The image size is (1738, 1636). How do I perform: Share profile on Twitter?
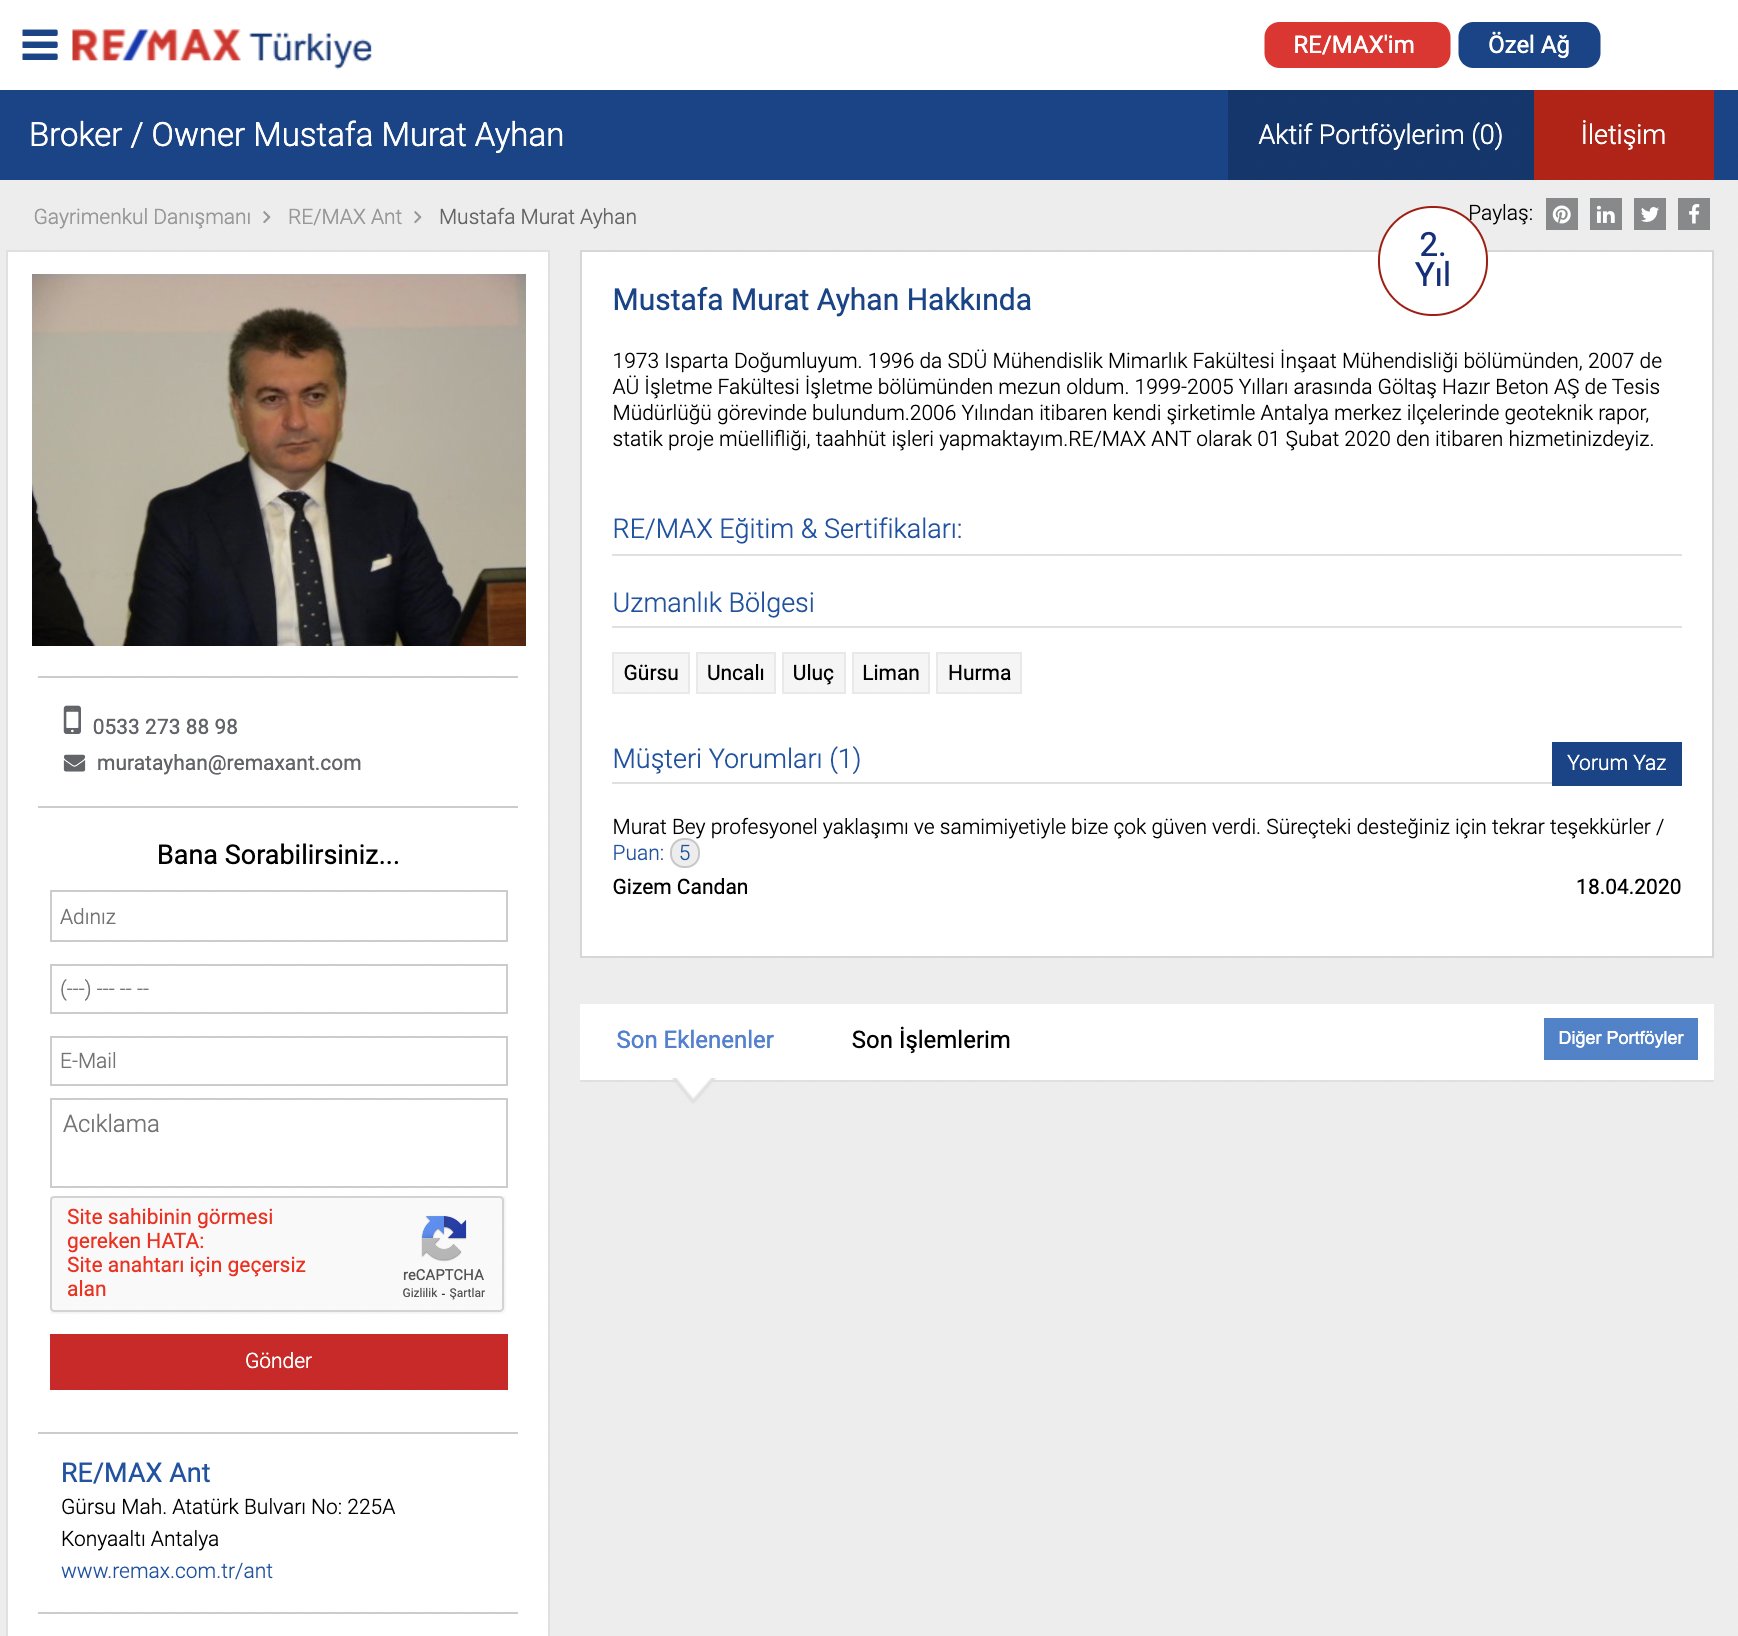[1649, 214]
